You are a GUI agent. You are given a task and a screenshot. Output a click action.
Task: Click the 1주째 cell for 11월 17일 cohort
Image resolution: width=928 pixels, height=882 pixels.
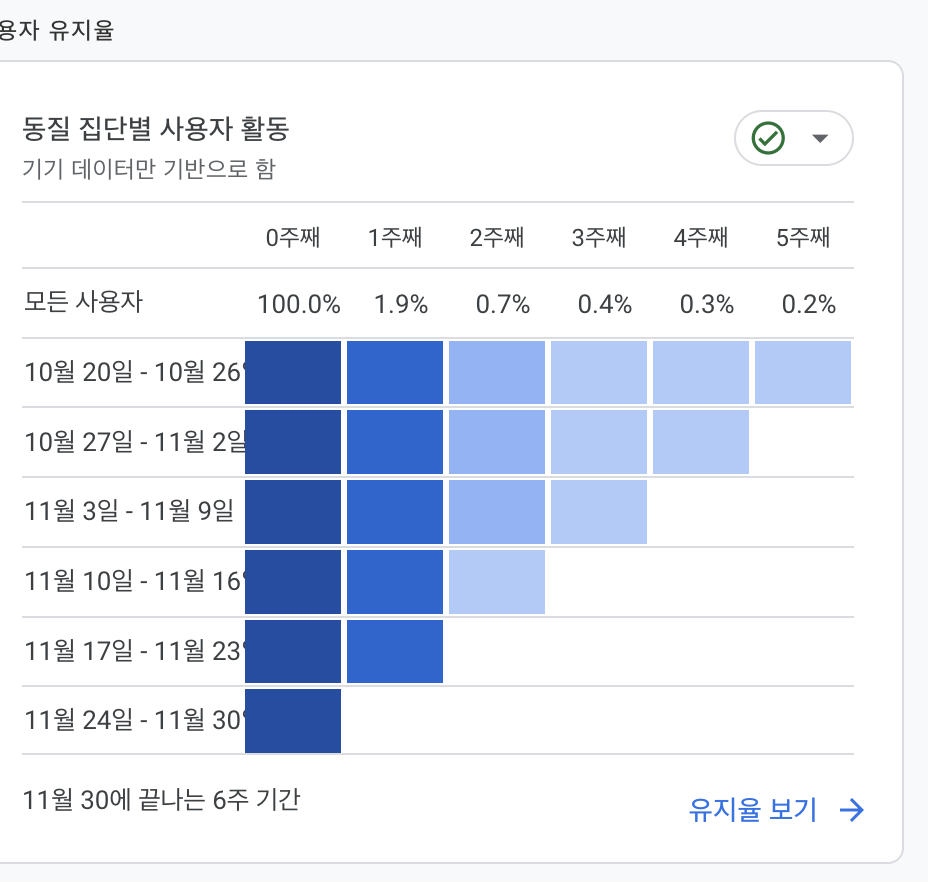pos(395,651)
